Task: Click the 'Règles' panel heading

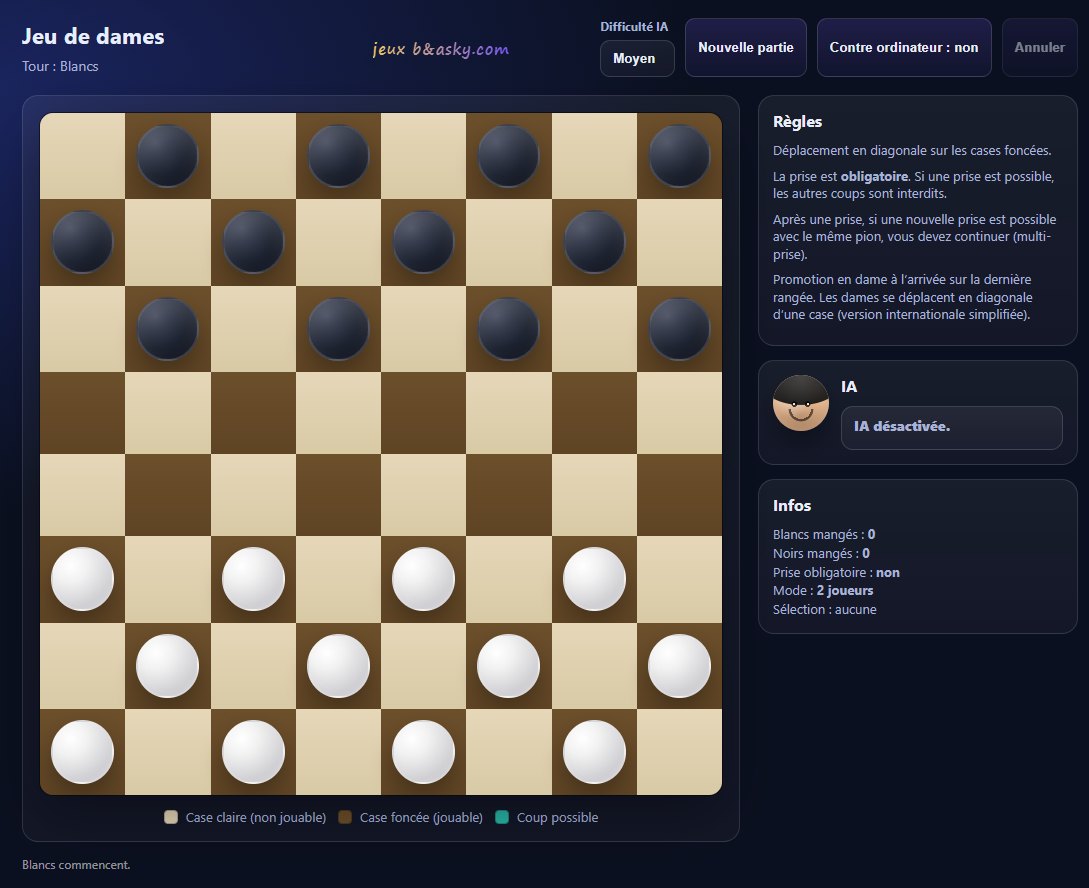Action: (797, 122)
